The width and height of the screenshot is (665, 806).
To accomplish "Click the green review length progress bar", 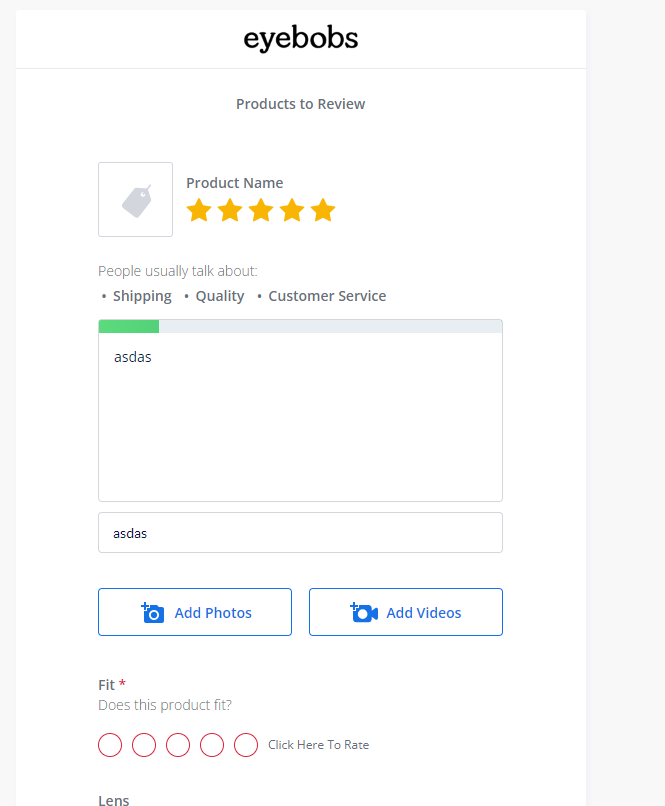I will pyautogui.click(x=129, y=326).
